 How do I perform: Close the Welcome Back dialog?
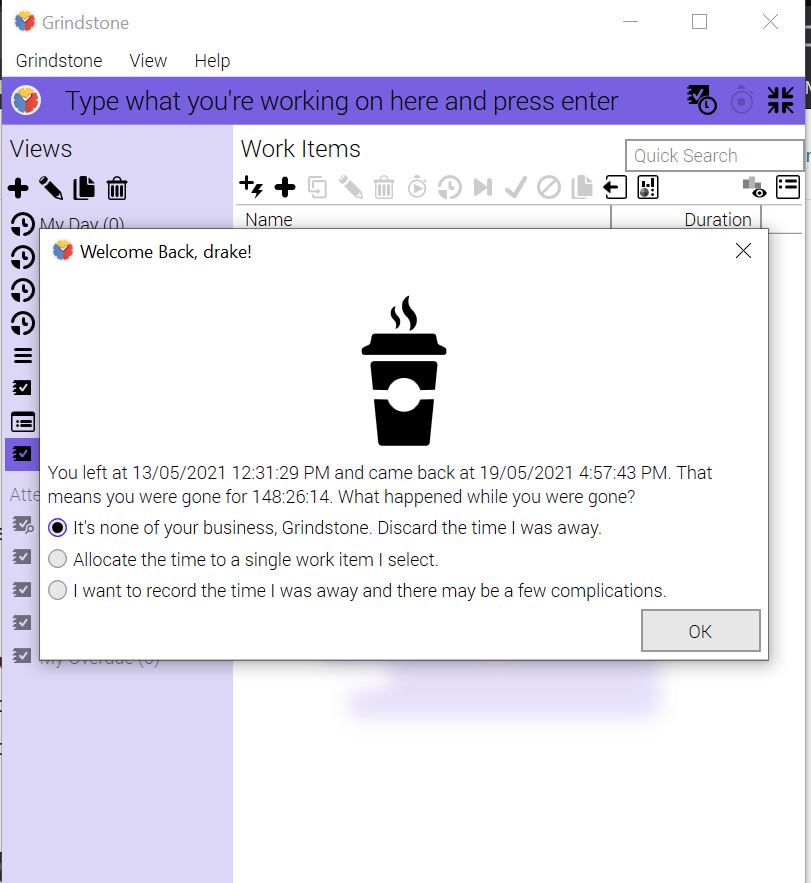point(743,251)
